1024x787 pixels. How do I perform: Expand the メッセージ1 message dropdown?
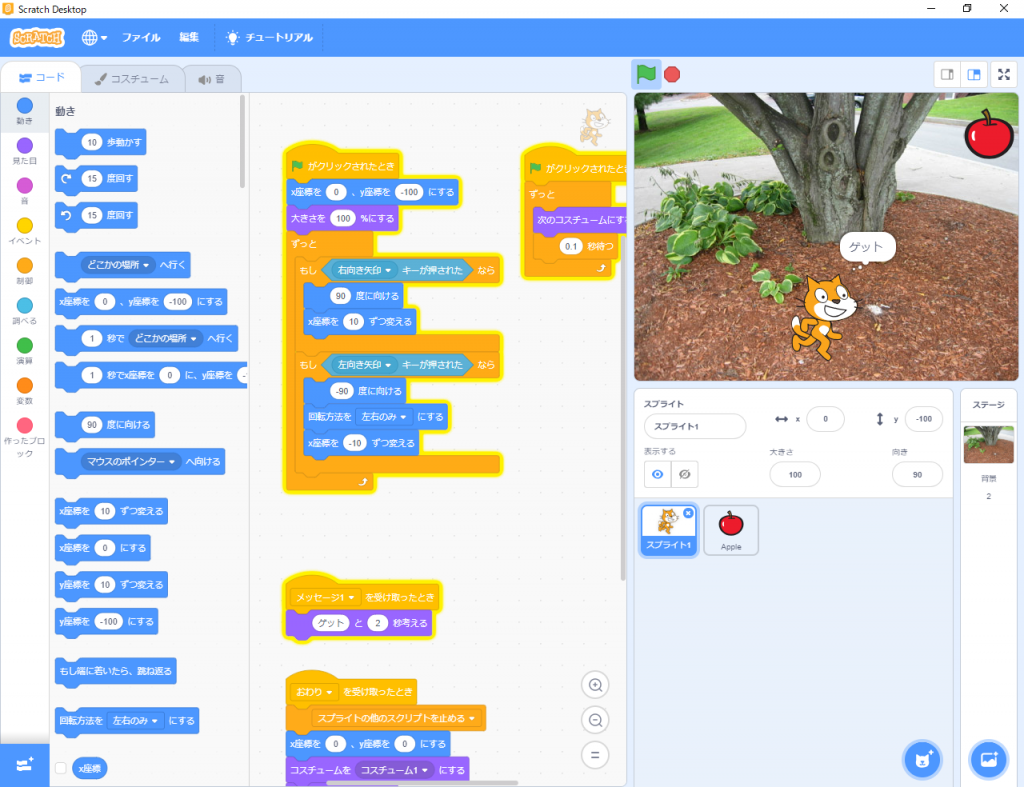pyautogui.click(x=354, y=597)
